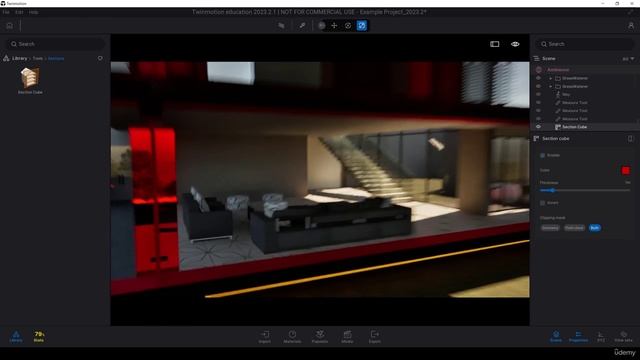Click the library Search field
This screenshot has height=360, width=640.
pos(56,44)
